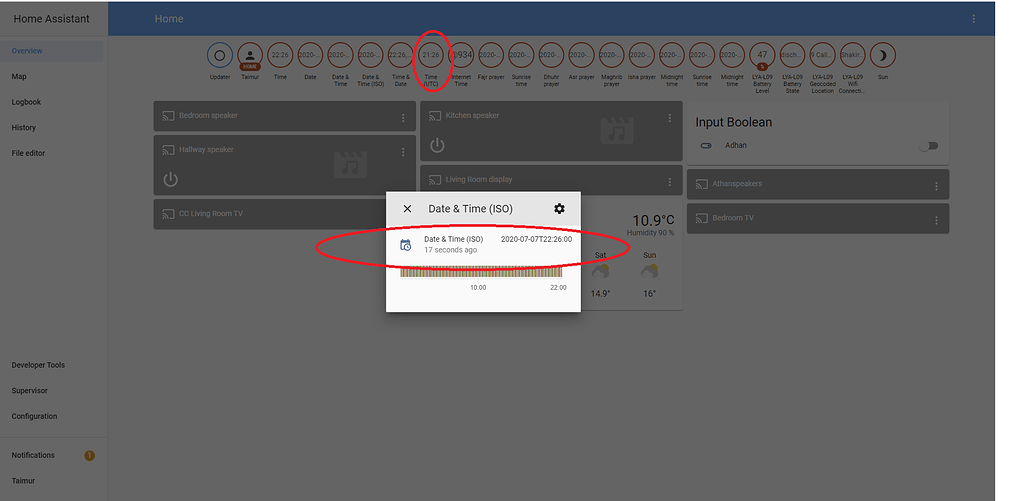
Task: Open History in the sidebar
Action: pyautogui.click(x=52, y=127)
